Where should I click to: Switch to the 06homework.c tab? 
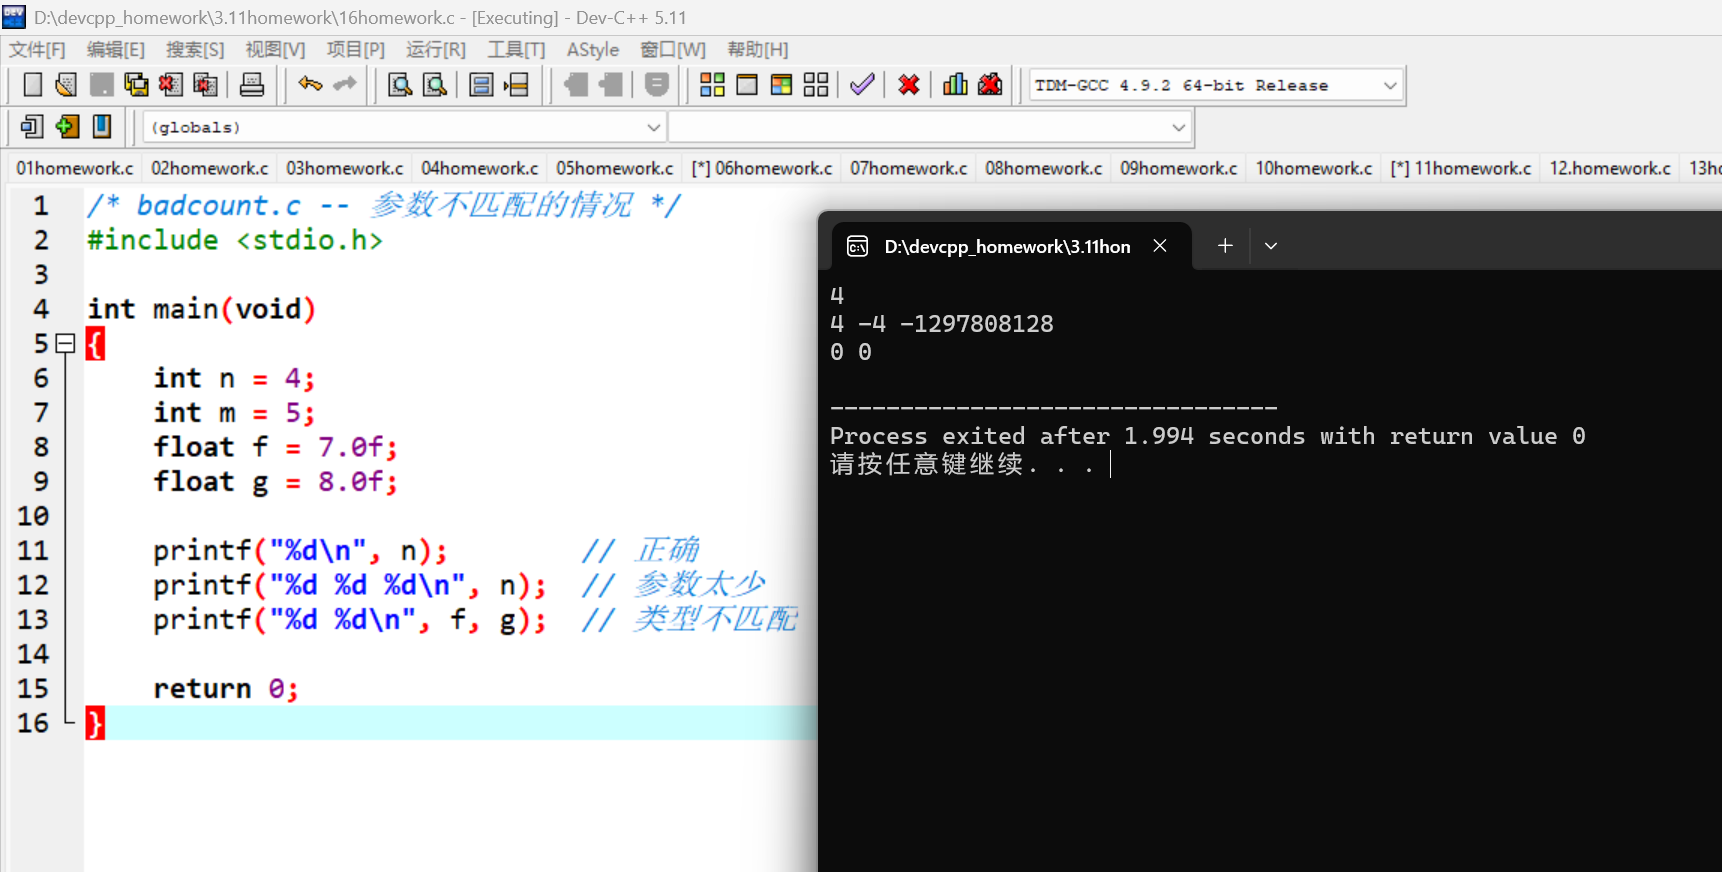(x=762, y=168)
